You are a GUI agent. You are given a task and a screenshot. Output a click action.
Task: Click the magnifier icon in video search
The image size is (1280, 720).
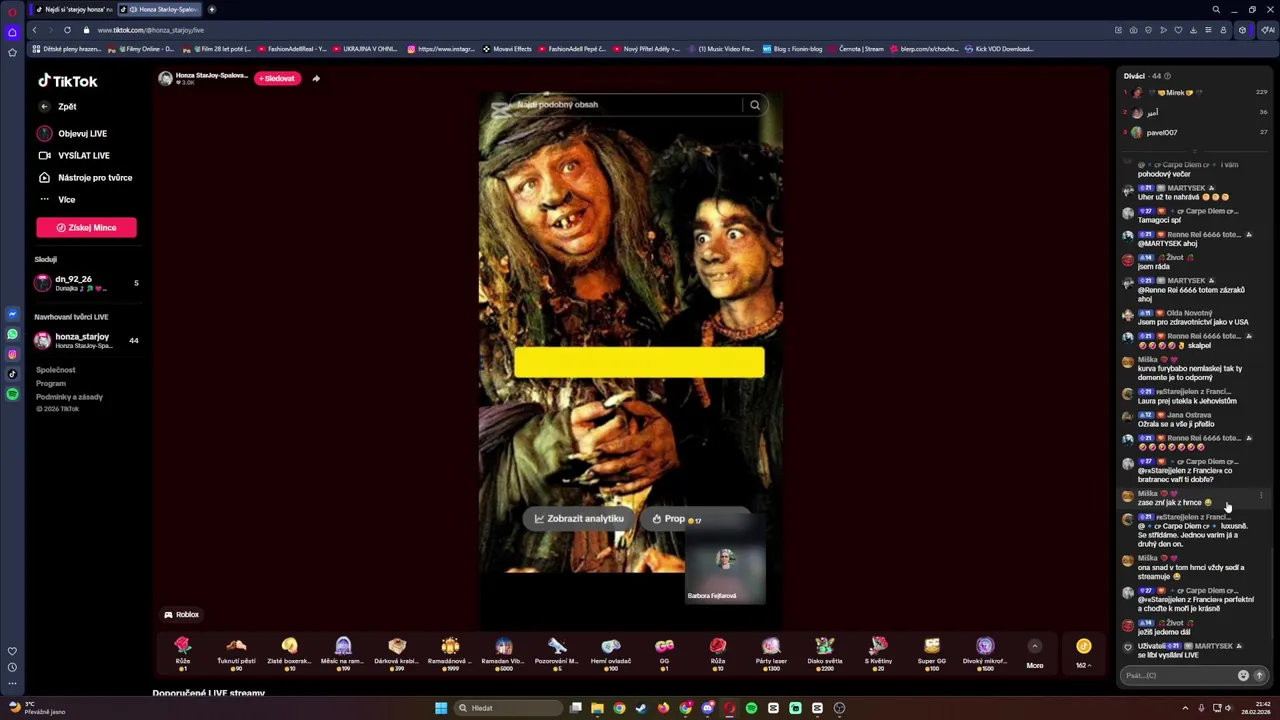point(755,104)
